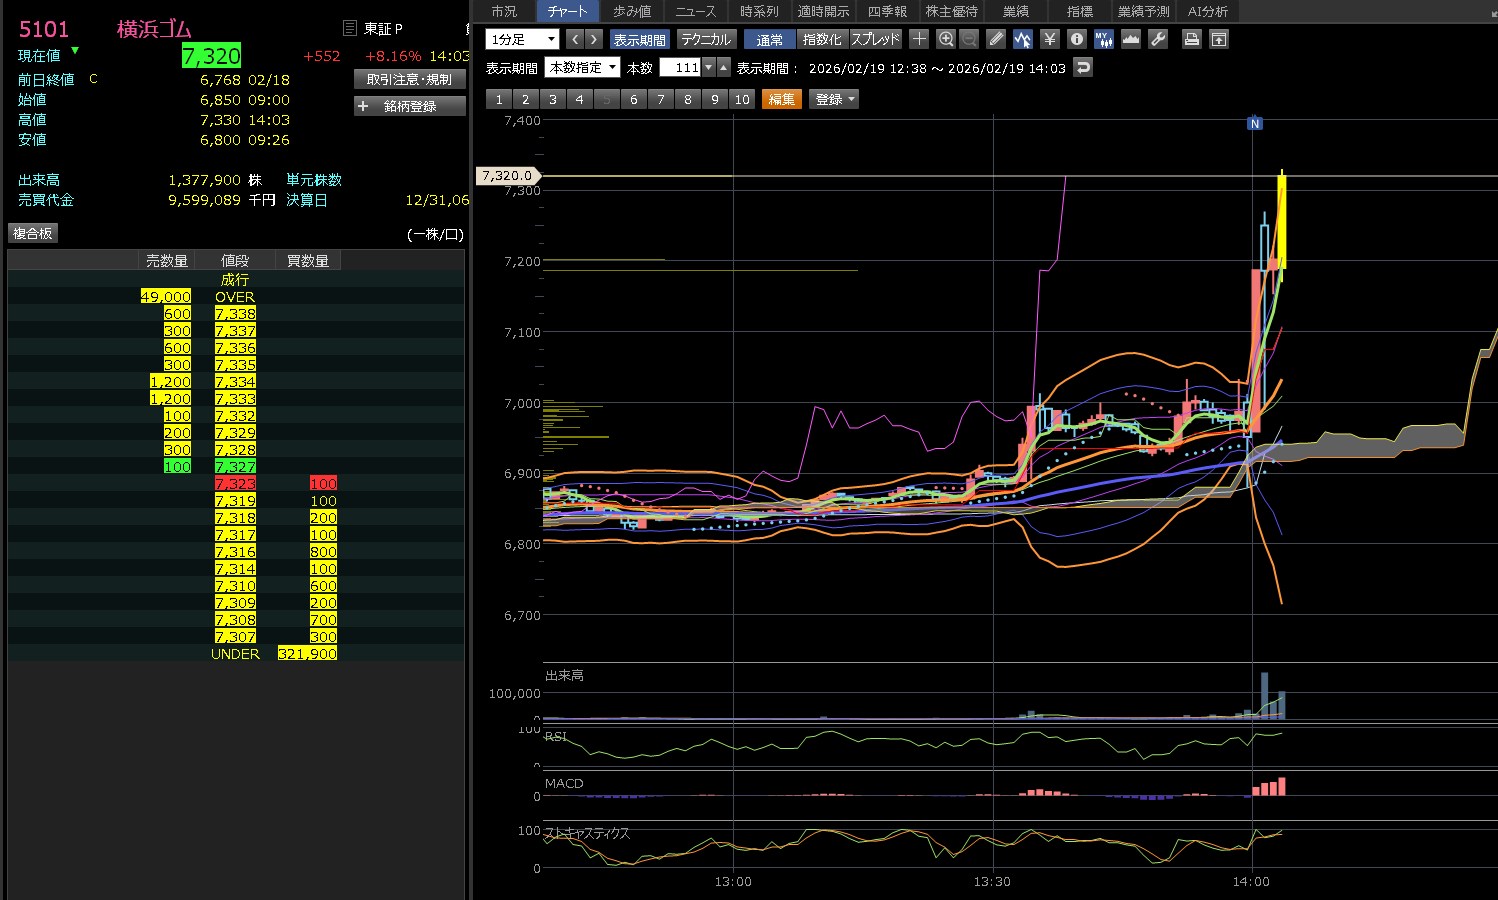Enable スプレッド chart mode

click(875, 39)
